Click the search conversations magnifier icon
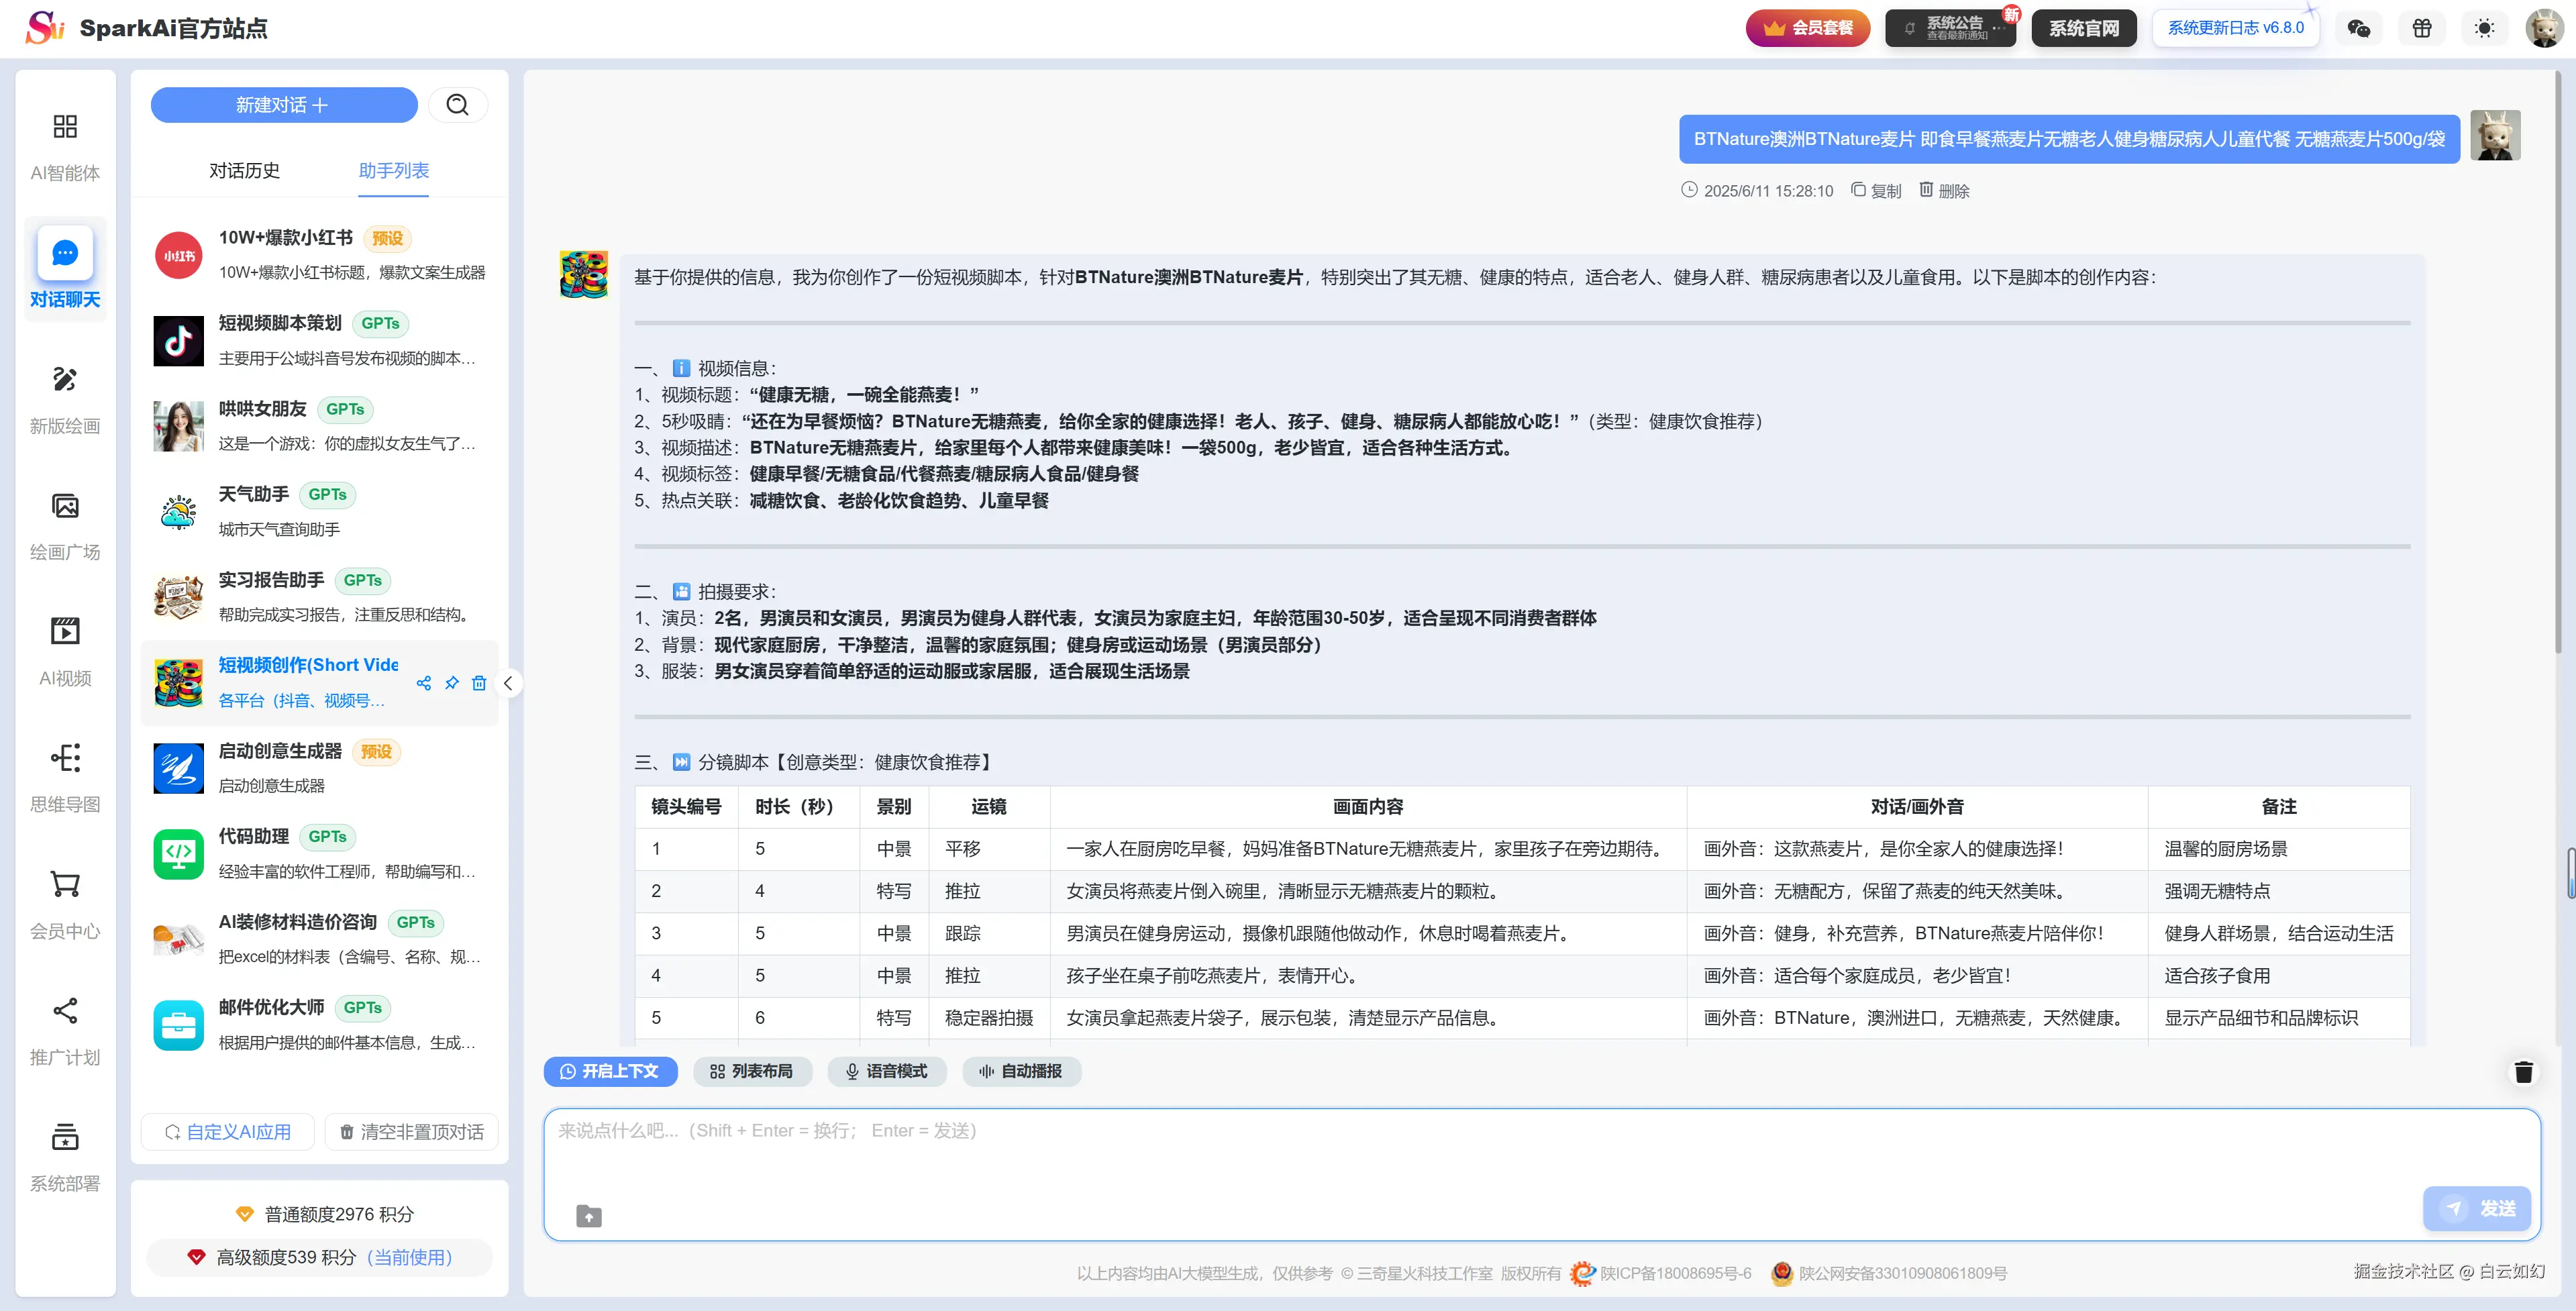This screenshot has height=1311, width=2576. (x=457, y=105)
